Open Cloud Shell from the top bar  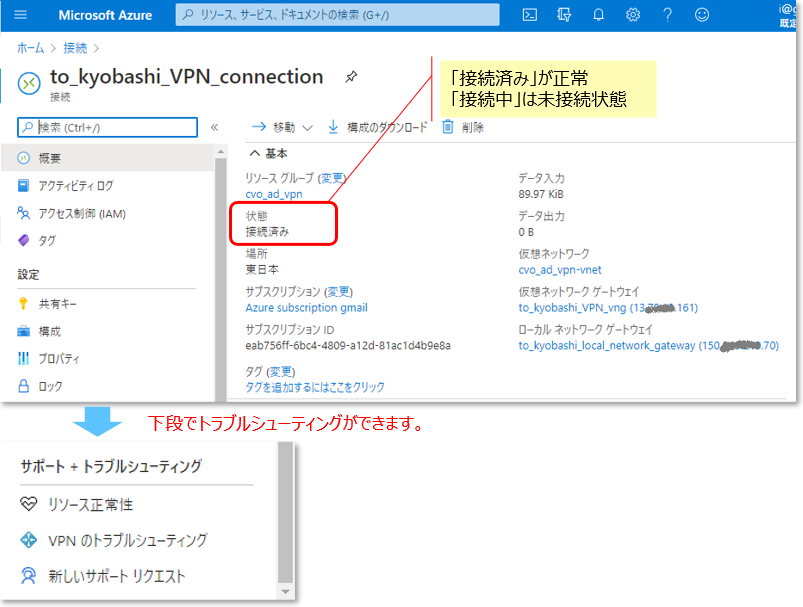tap(530, 15)
